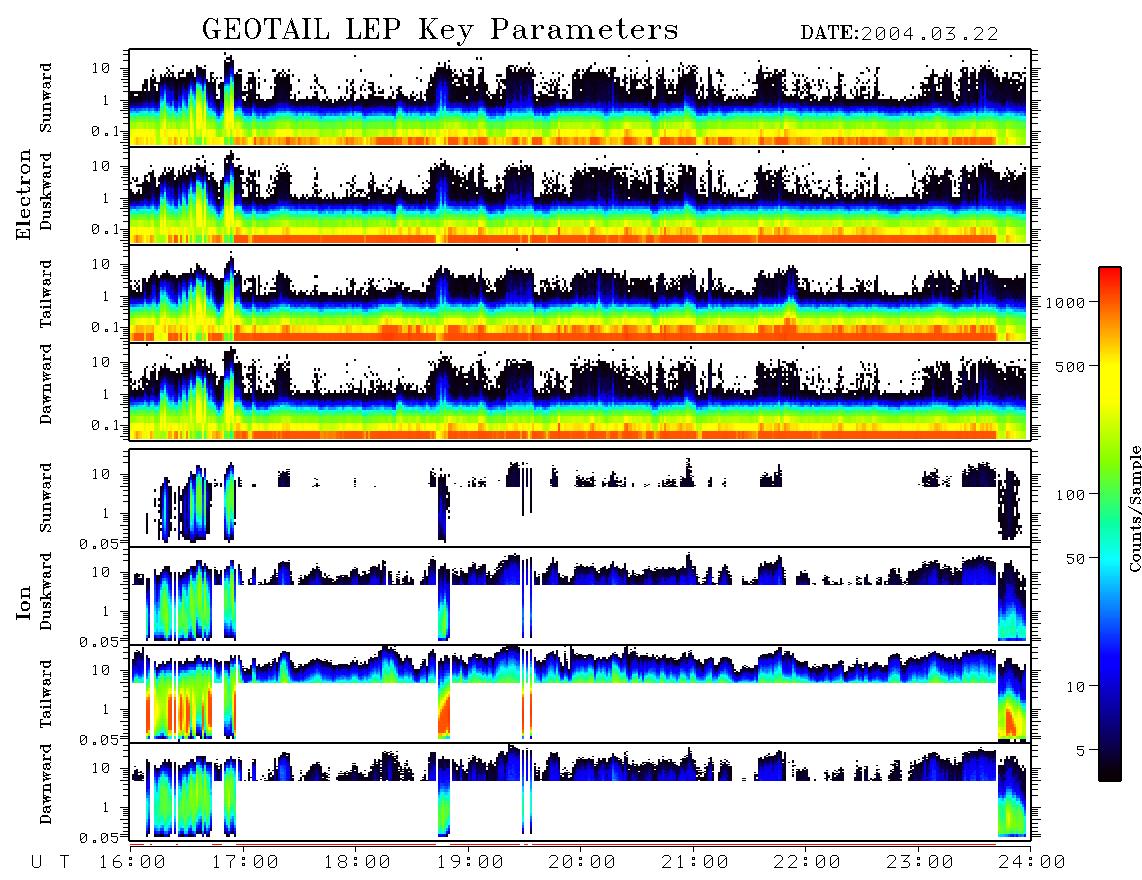Click the 'Counts/Sample' colorbar label
Screen dimensions: 1142x880
1134,508
